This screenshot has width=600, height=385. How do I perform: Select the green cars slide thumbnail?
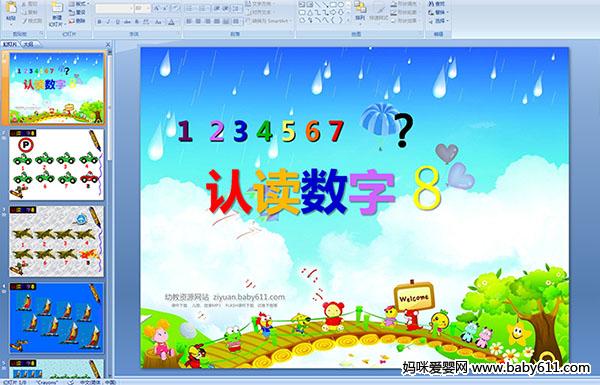[x=56, y=164]
